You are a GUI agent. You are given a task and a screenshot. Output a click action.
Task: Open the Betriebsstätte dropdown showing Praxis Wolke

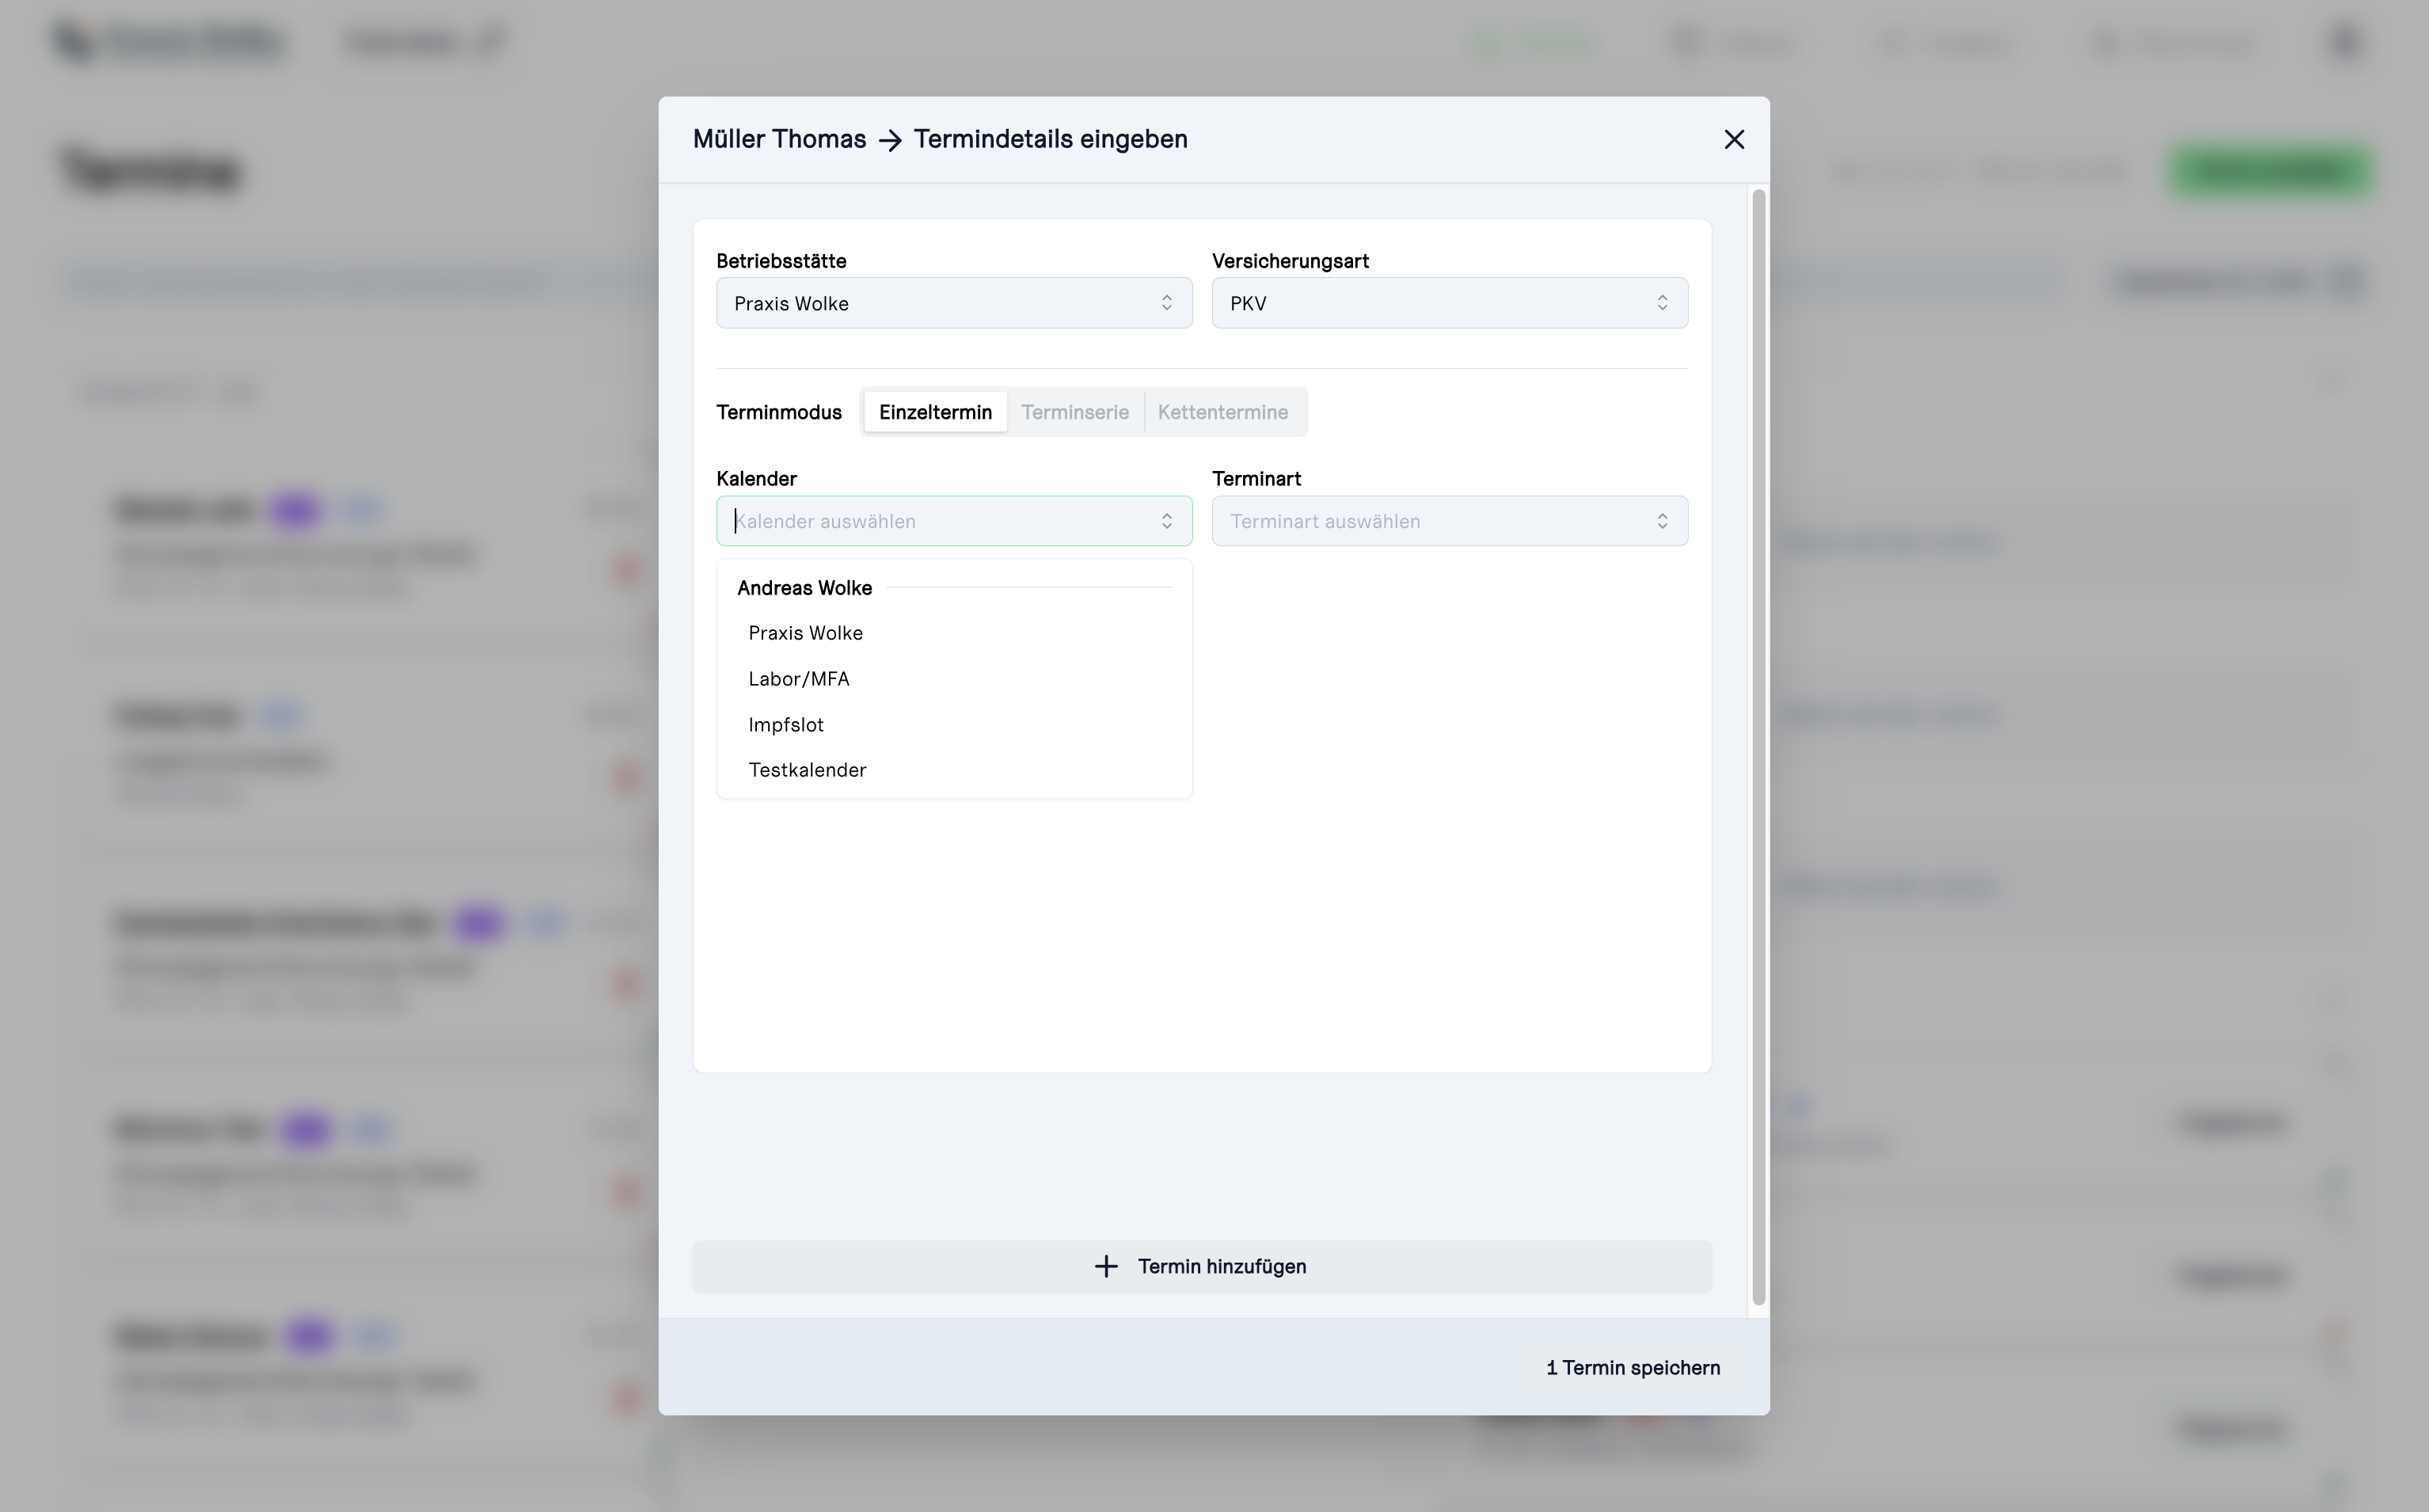coord(954,303)
